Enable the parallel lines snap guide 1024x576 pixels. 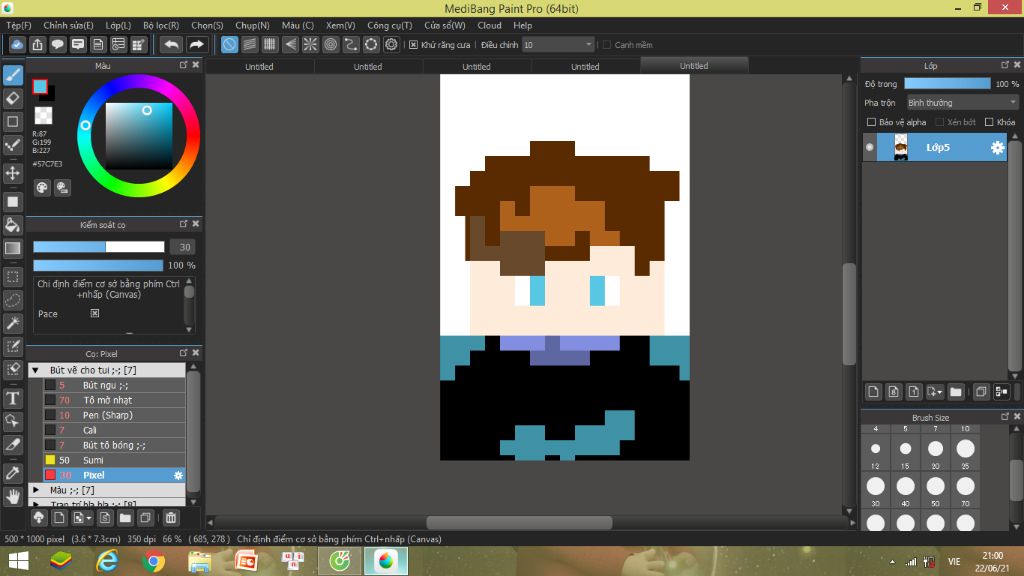[249, 44]
